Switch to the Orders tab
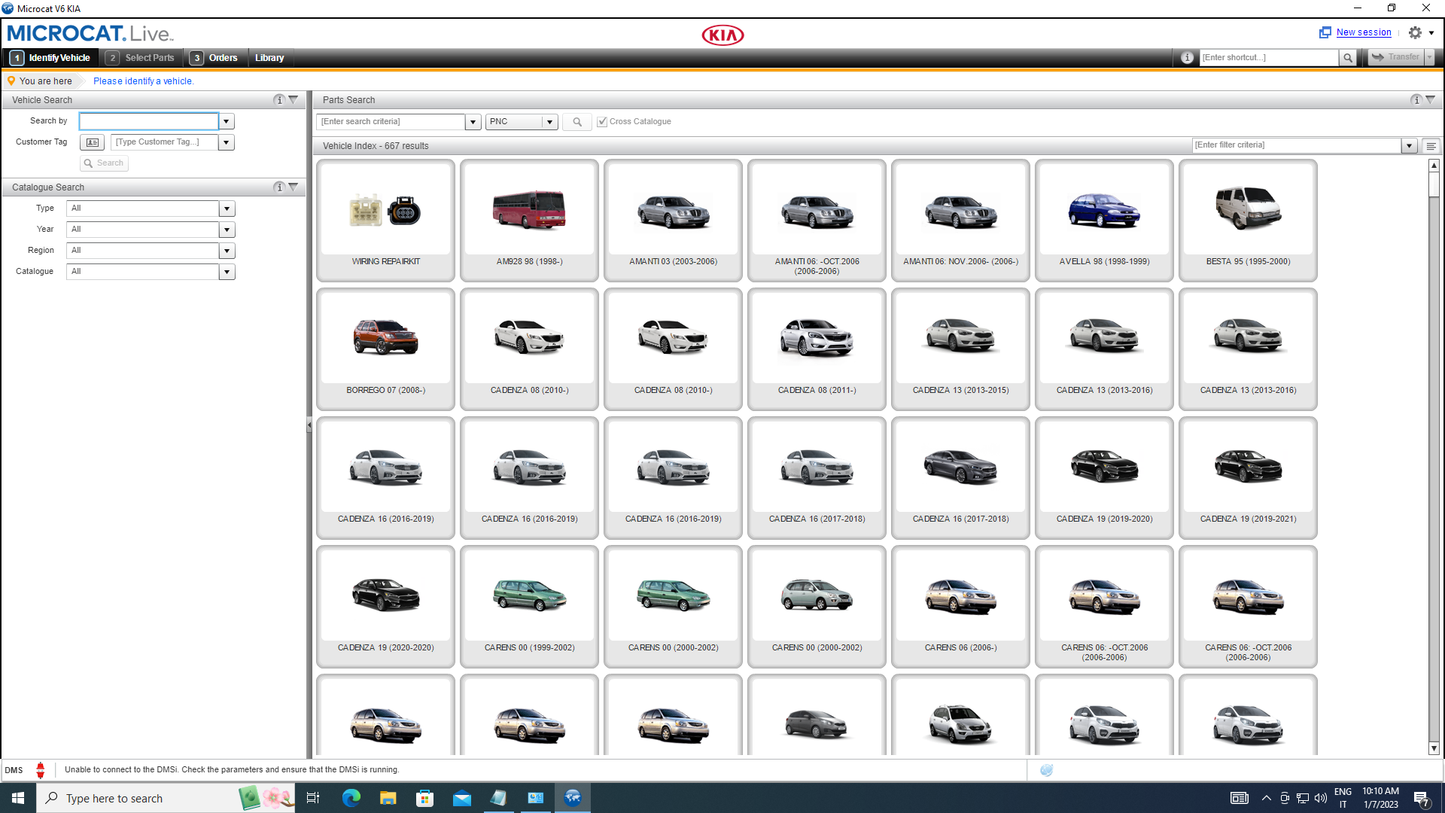1445x813 pixels. click(214, 58)
